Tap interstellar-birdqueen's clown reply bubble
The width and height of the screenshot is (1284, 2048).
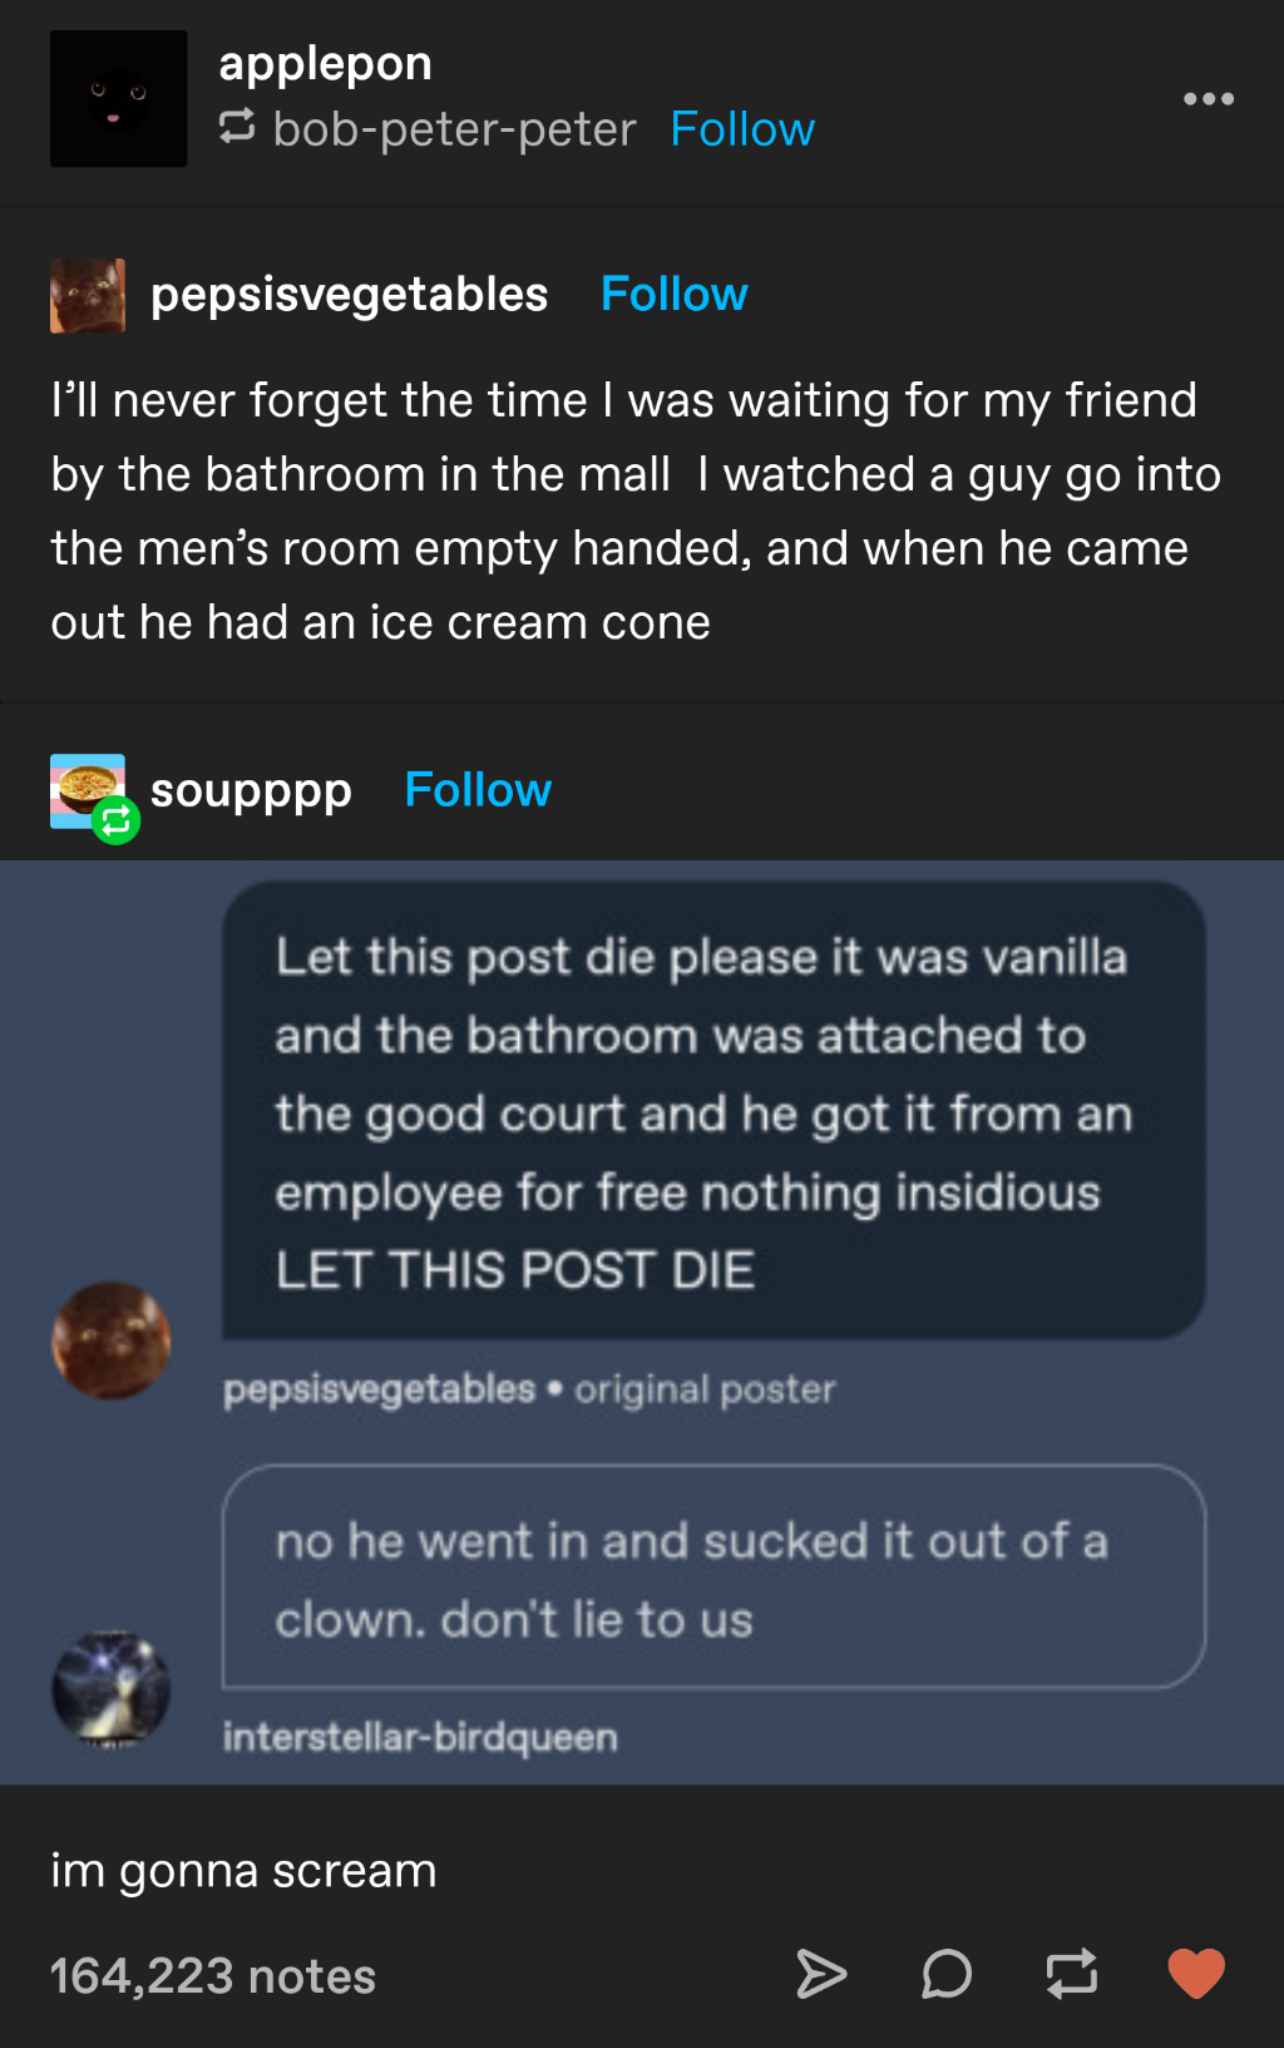[x=714, y=1578]
